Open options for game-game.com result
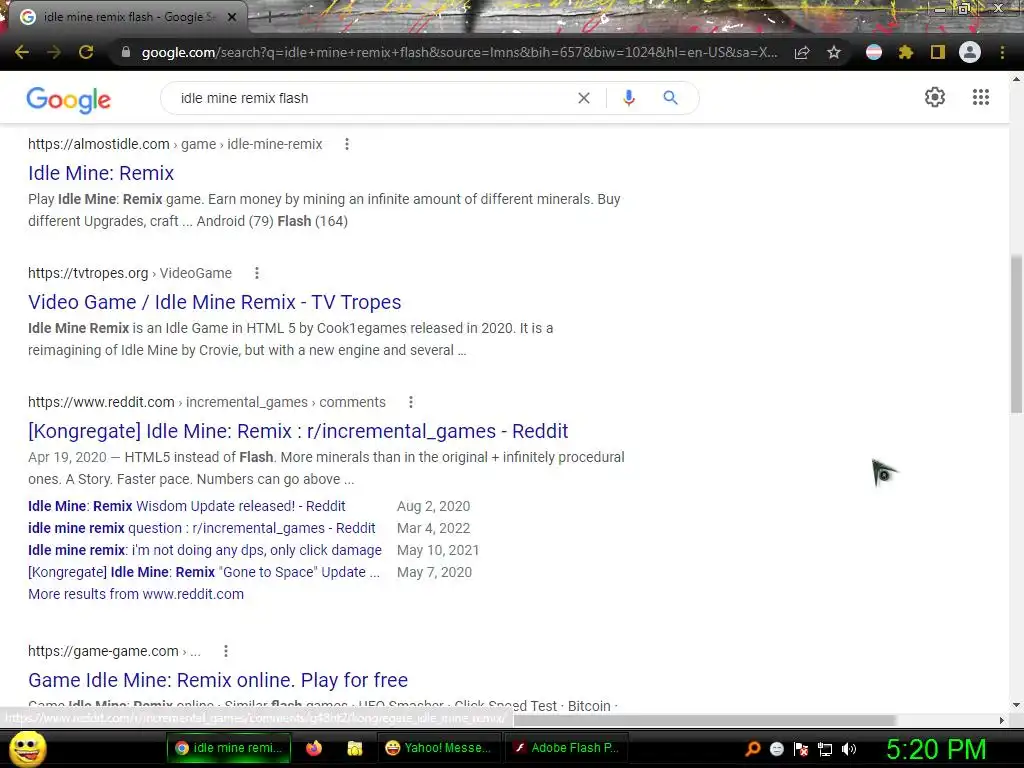Screen dimensions: 1024x768 click(x=226, y=651)
